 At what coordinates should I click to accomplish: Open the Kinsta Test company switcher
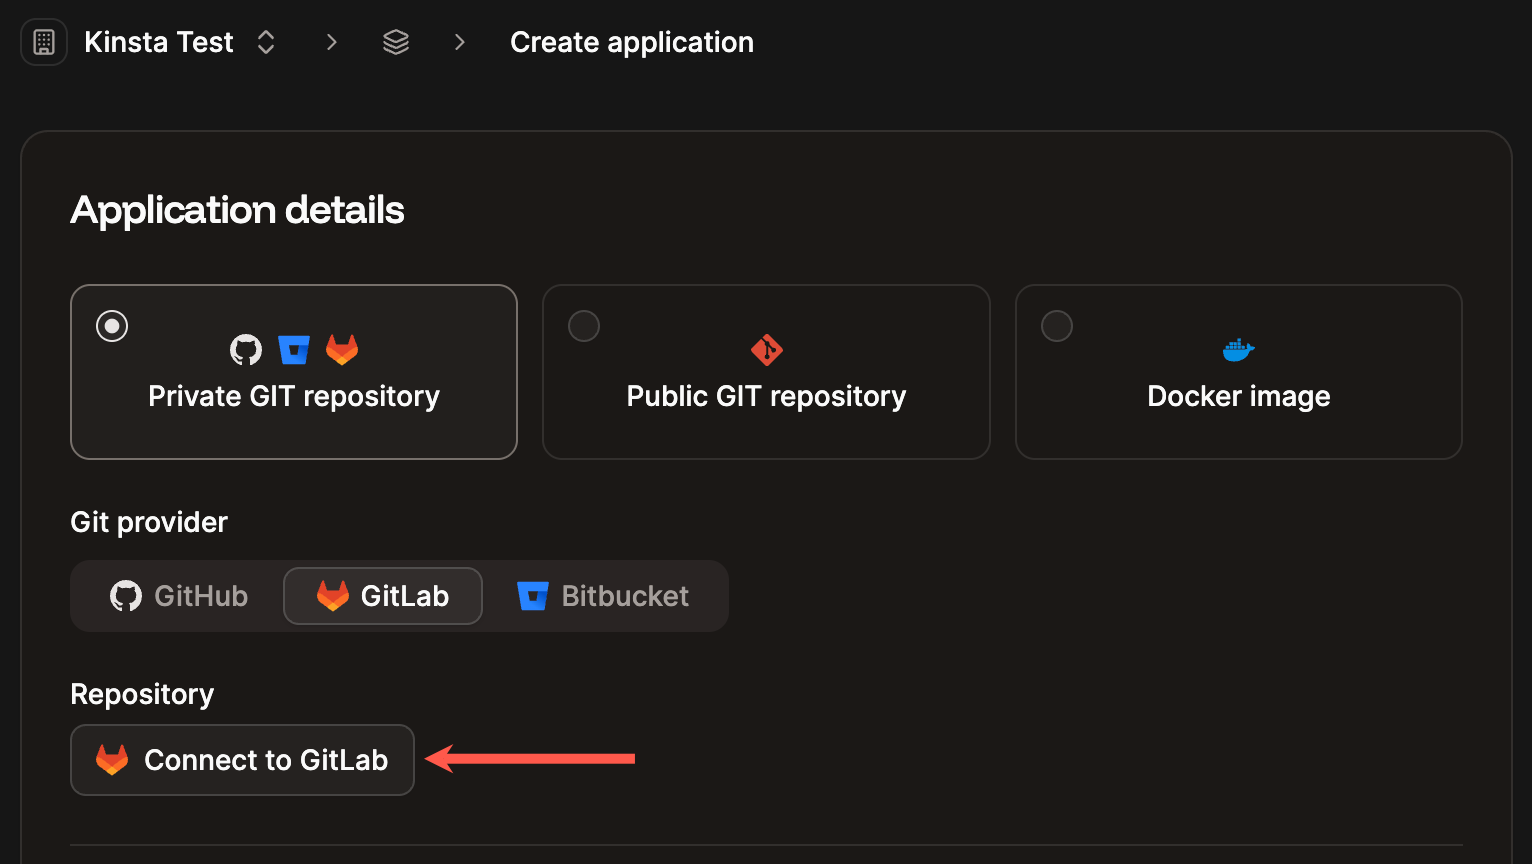click(x=265, y=41)
